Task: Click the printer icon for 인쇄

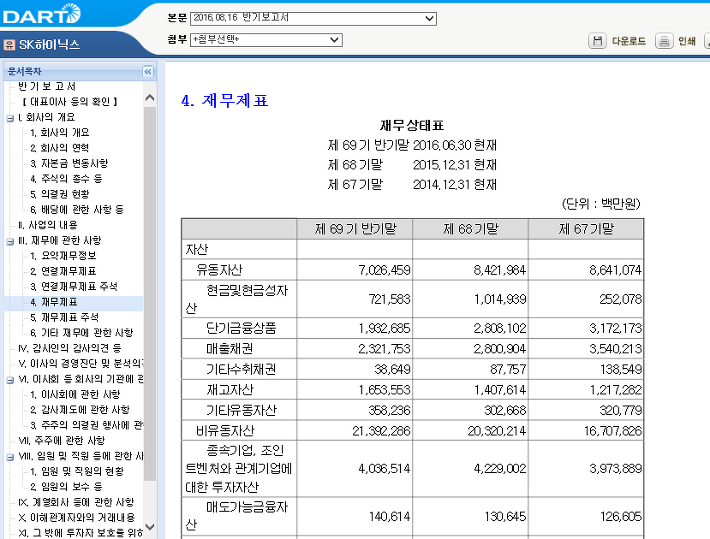Action: pyautogui.click(x=664, y=41)
